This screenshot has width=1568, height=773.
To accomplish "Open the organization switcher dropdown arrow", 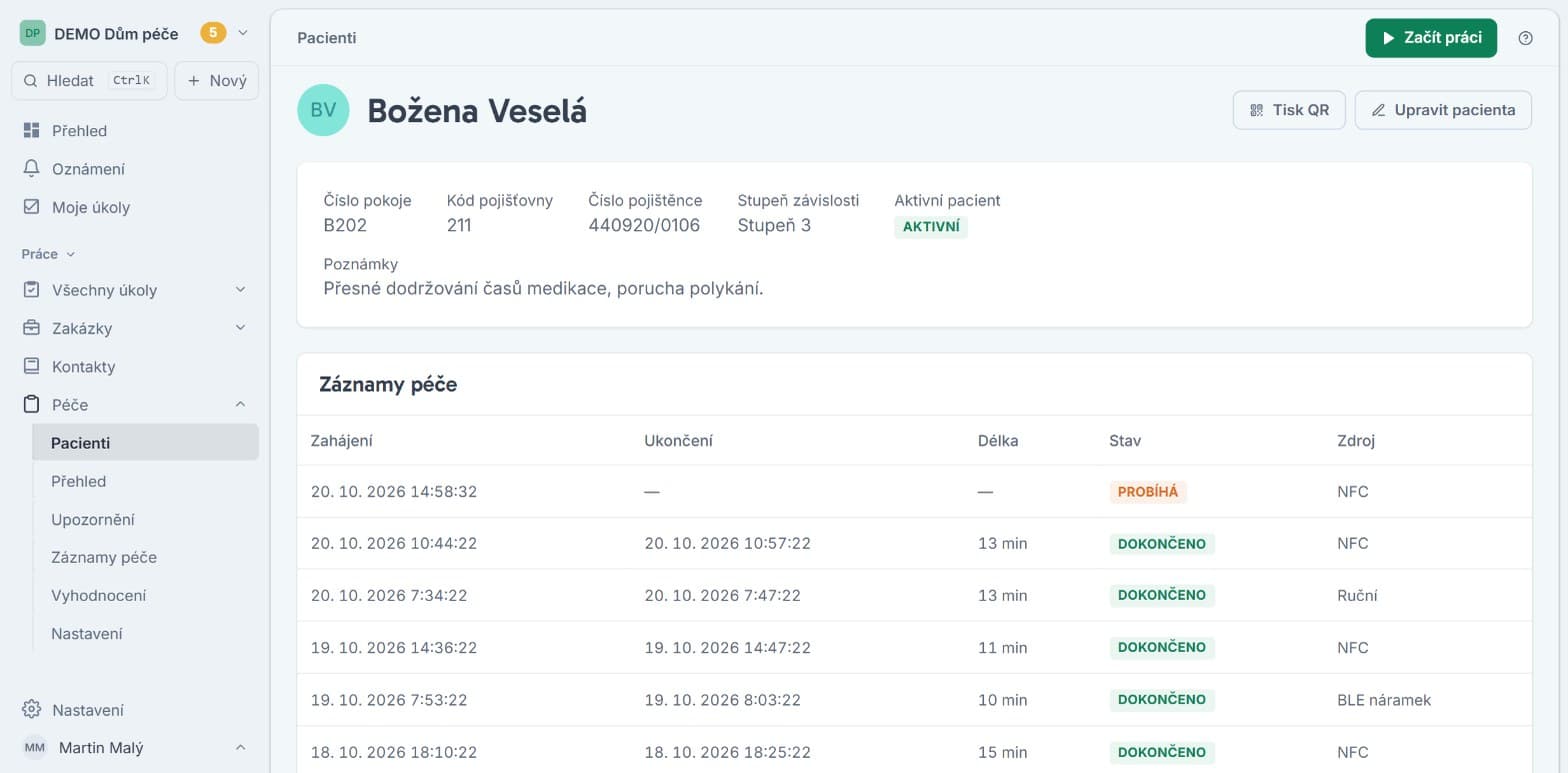I will point(242,33).
